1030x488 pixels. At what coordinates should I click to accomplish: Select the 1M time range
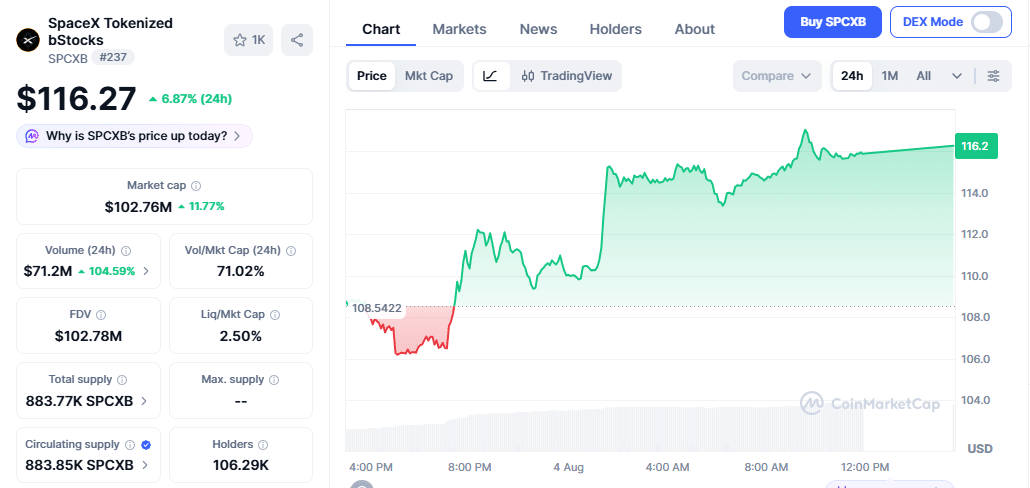pyautogui.click(x=889, y=76)
